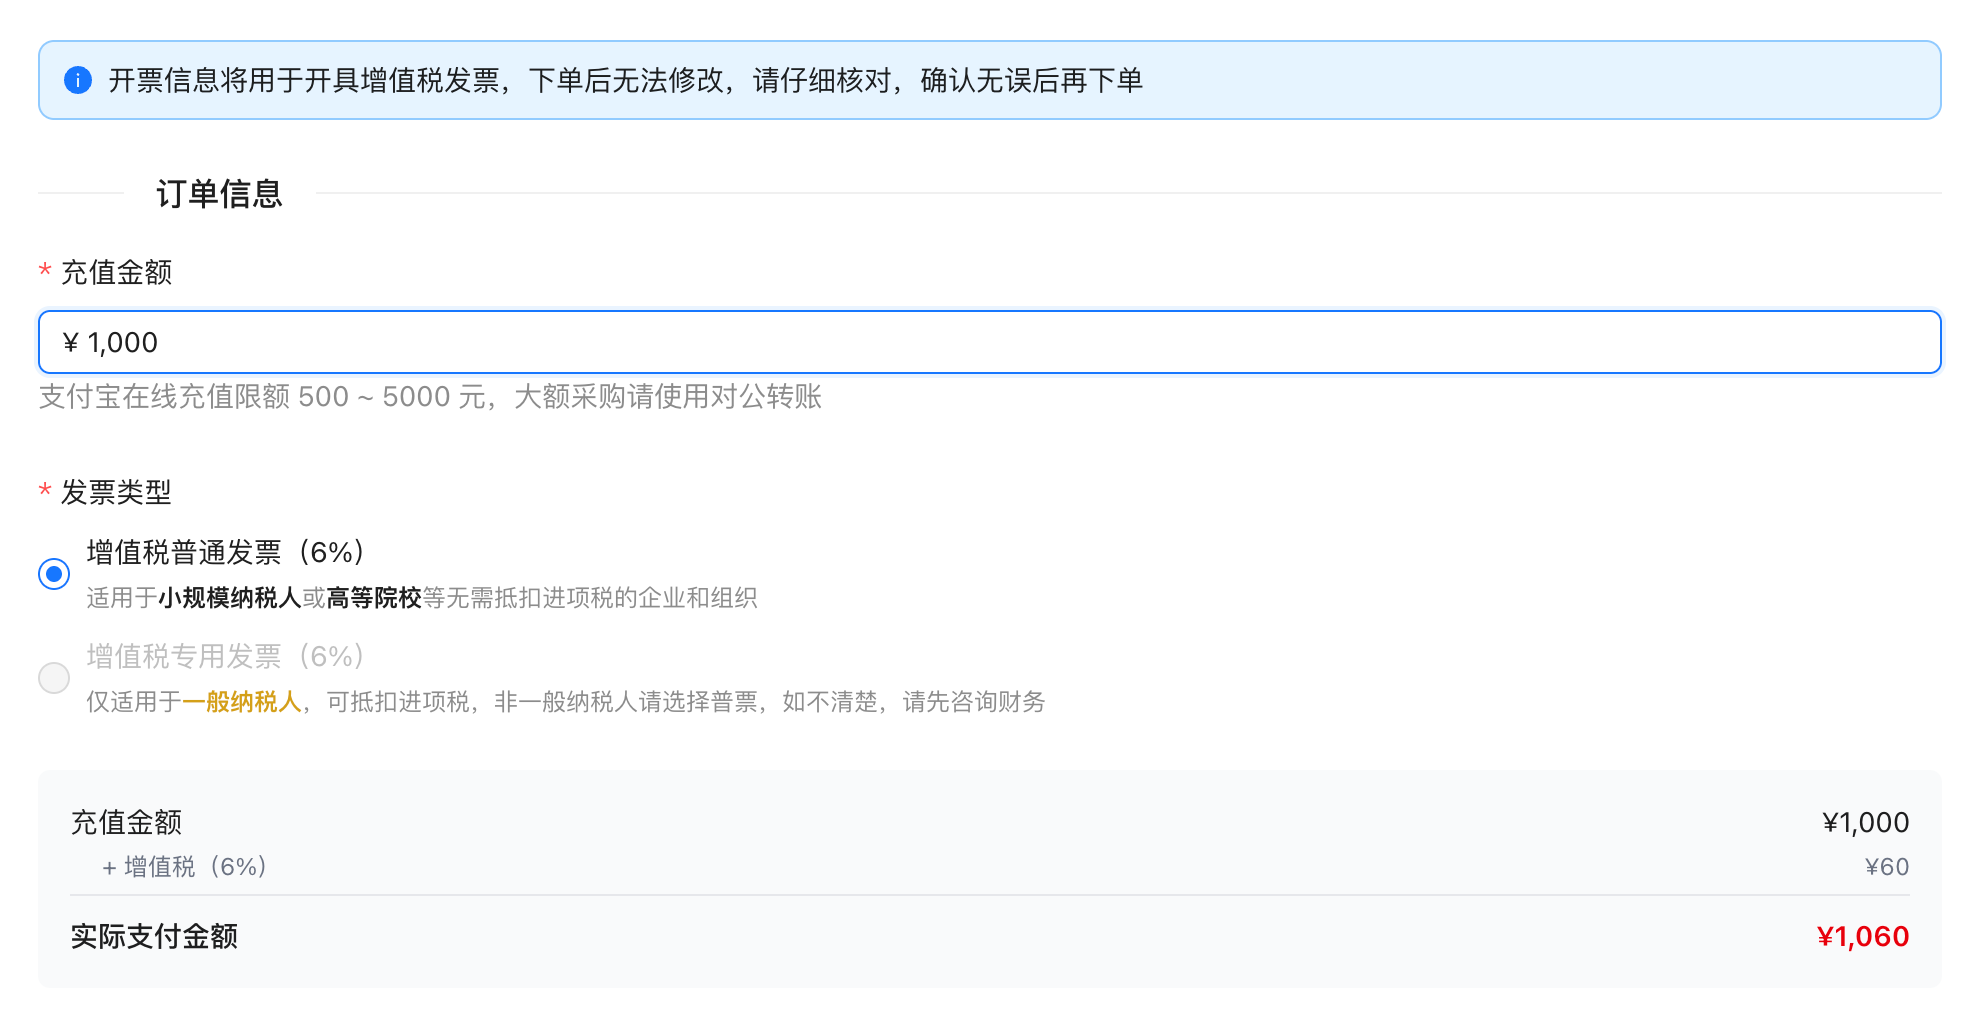
Task: Click the blue info icon in the notice banner
Action: click(77, 80)
